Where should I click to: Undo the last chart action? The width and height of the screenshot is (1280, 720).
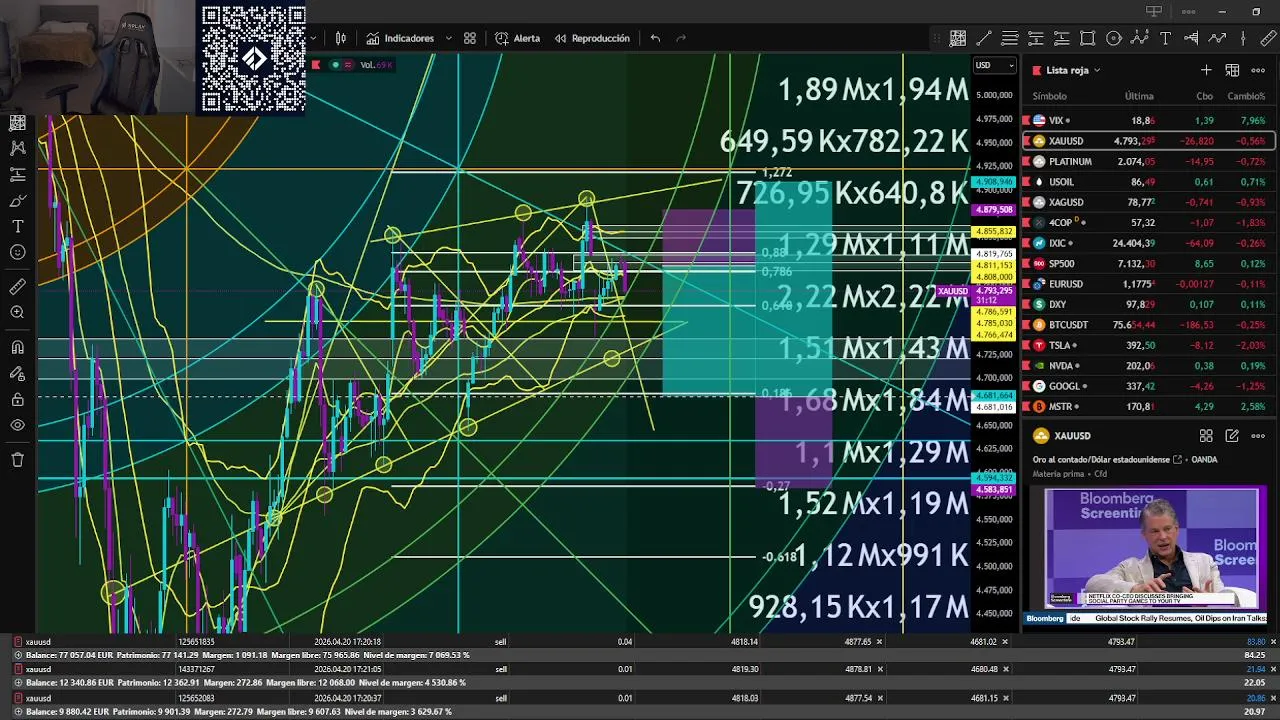(x=655, y=38)
